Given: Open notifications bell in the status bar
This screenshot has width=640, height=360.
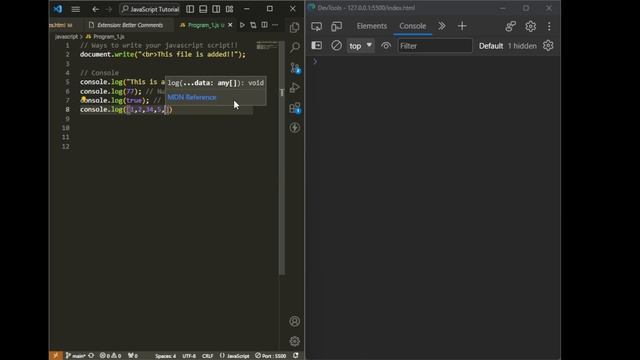Looking at the screenshot, I should tap(296, 356).
